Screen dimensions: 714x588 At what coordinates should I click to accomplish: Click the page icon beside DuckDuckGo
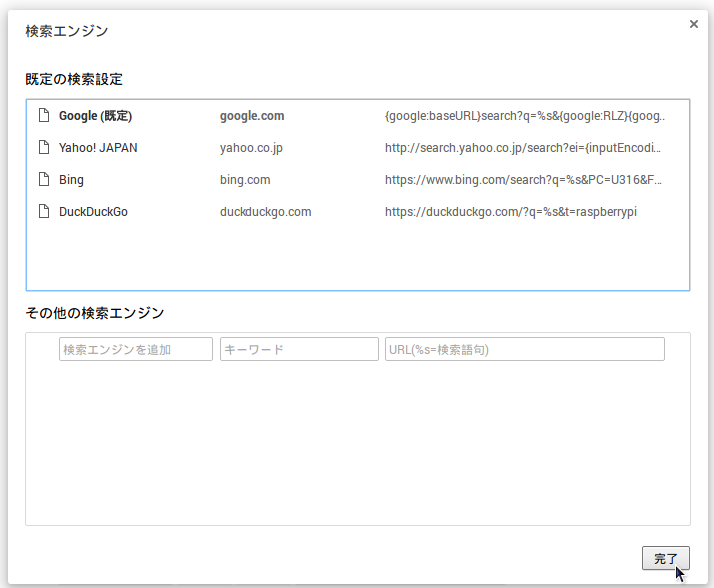(x=43, y=212)
